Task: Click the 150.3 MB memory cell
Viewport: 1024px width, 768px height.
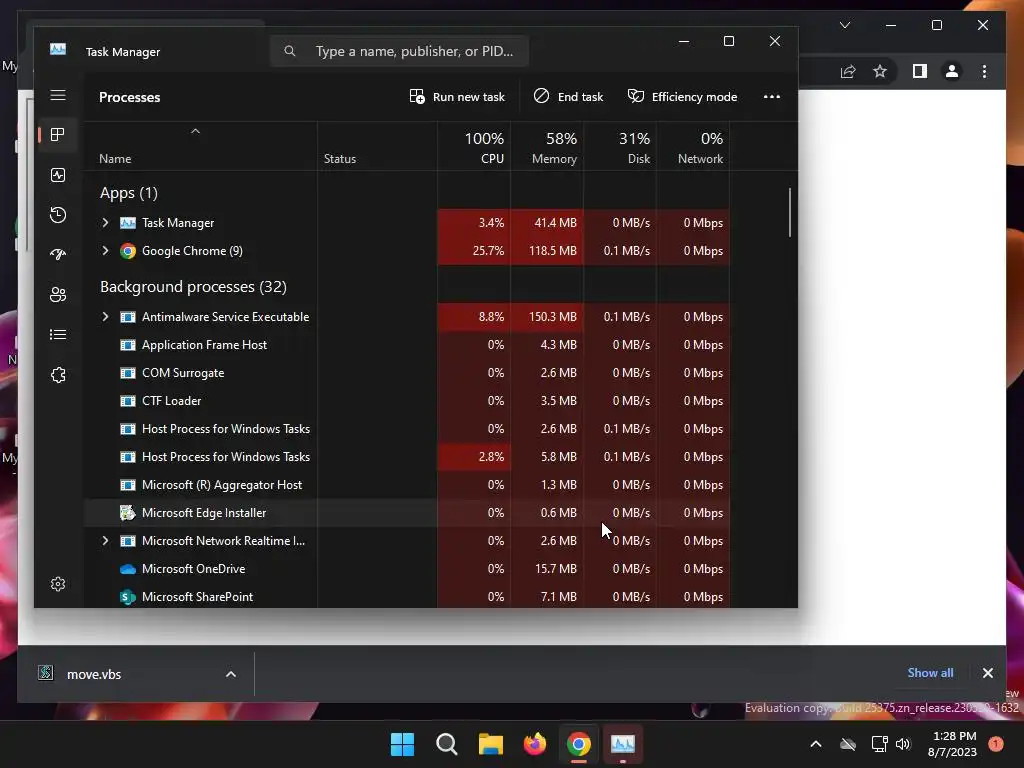Action: (547, 317)
